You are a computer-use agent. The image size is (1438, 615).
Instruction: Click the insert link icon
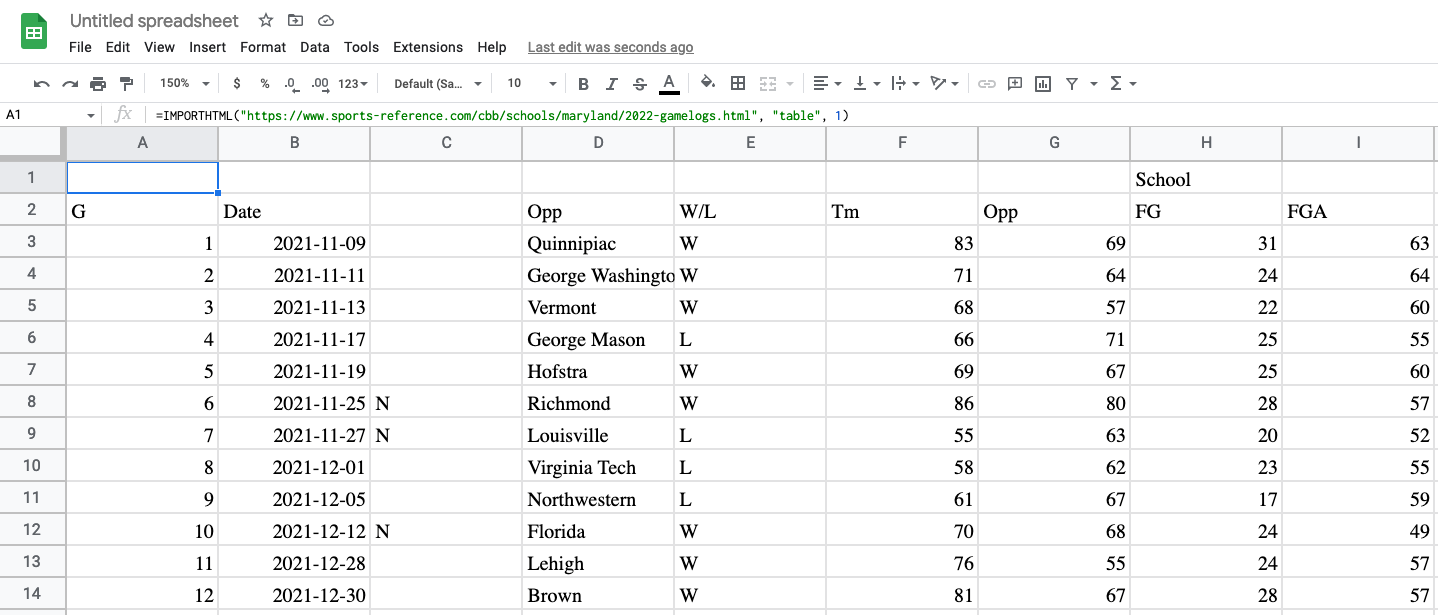click(x=986, y=83)
